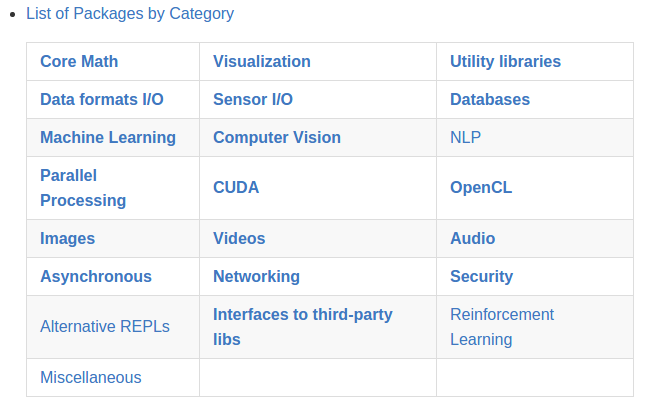Go to the Images packages link

coord(68,239)
